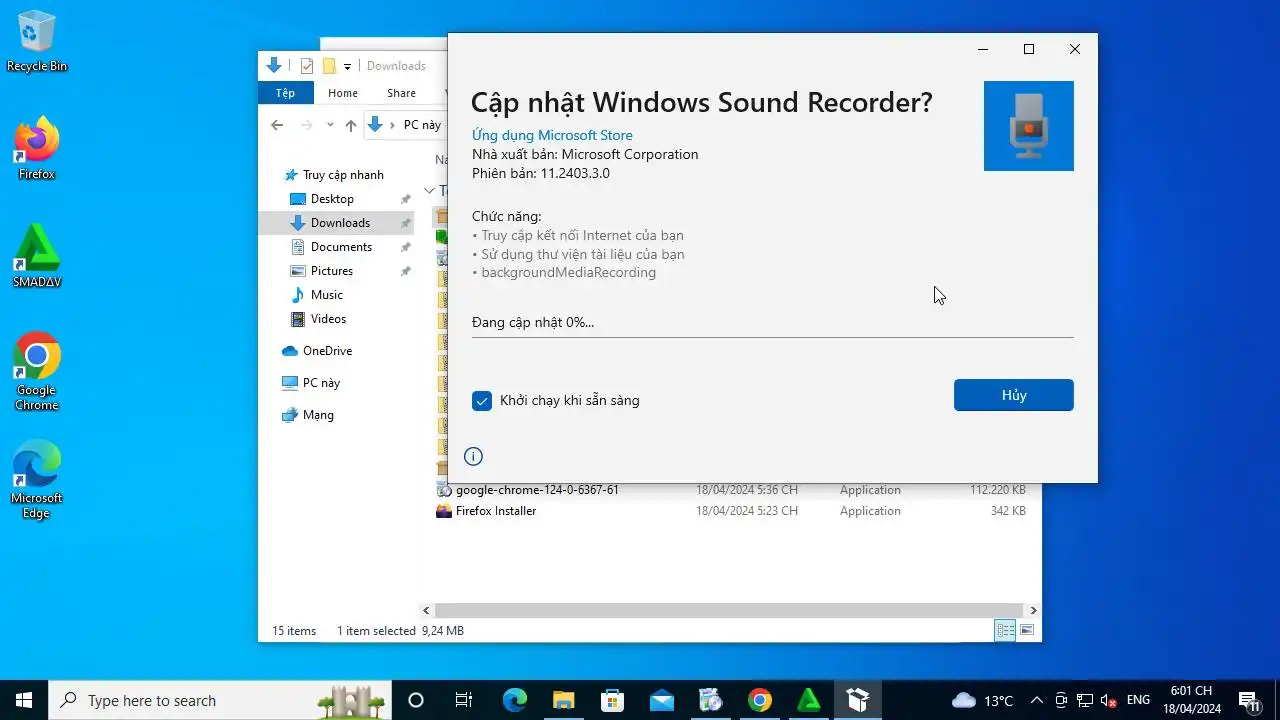
Task: Switch Explorer to large icons view
Action: pos(1027,630)
